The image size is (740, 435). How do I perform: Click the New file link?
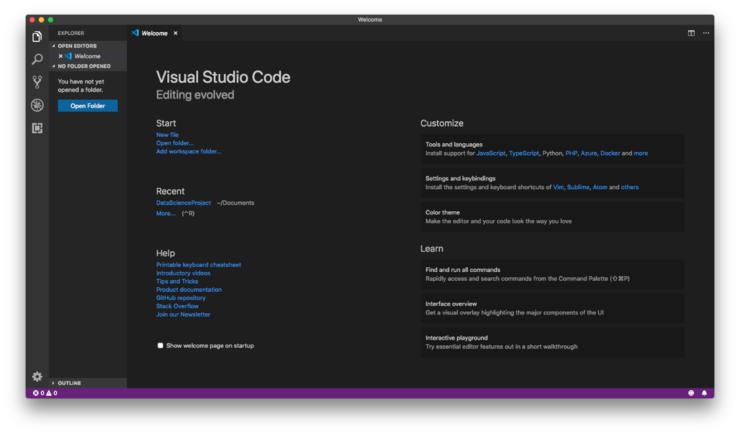(168, 135)
